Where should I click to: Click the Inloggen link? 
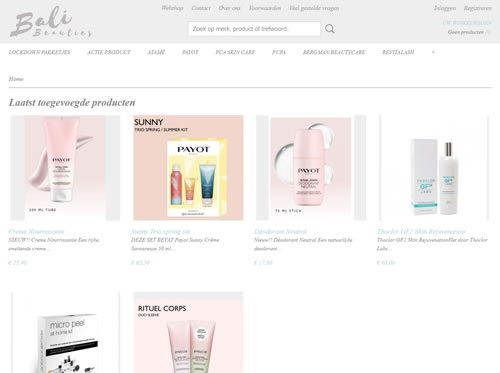click(445, 8)
